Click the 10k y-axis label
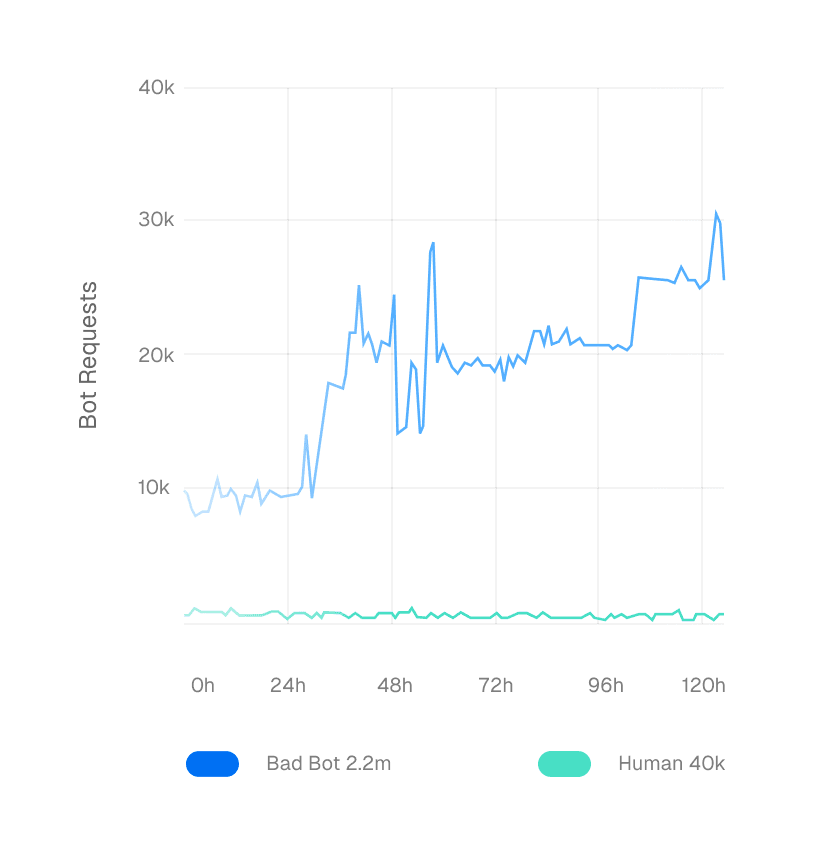The height and width of the screenshot is (860, 828). click(157, 488)
